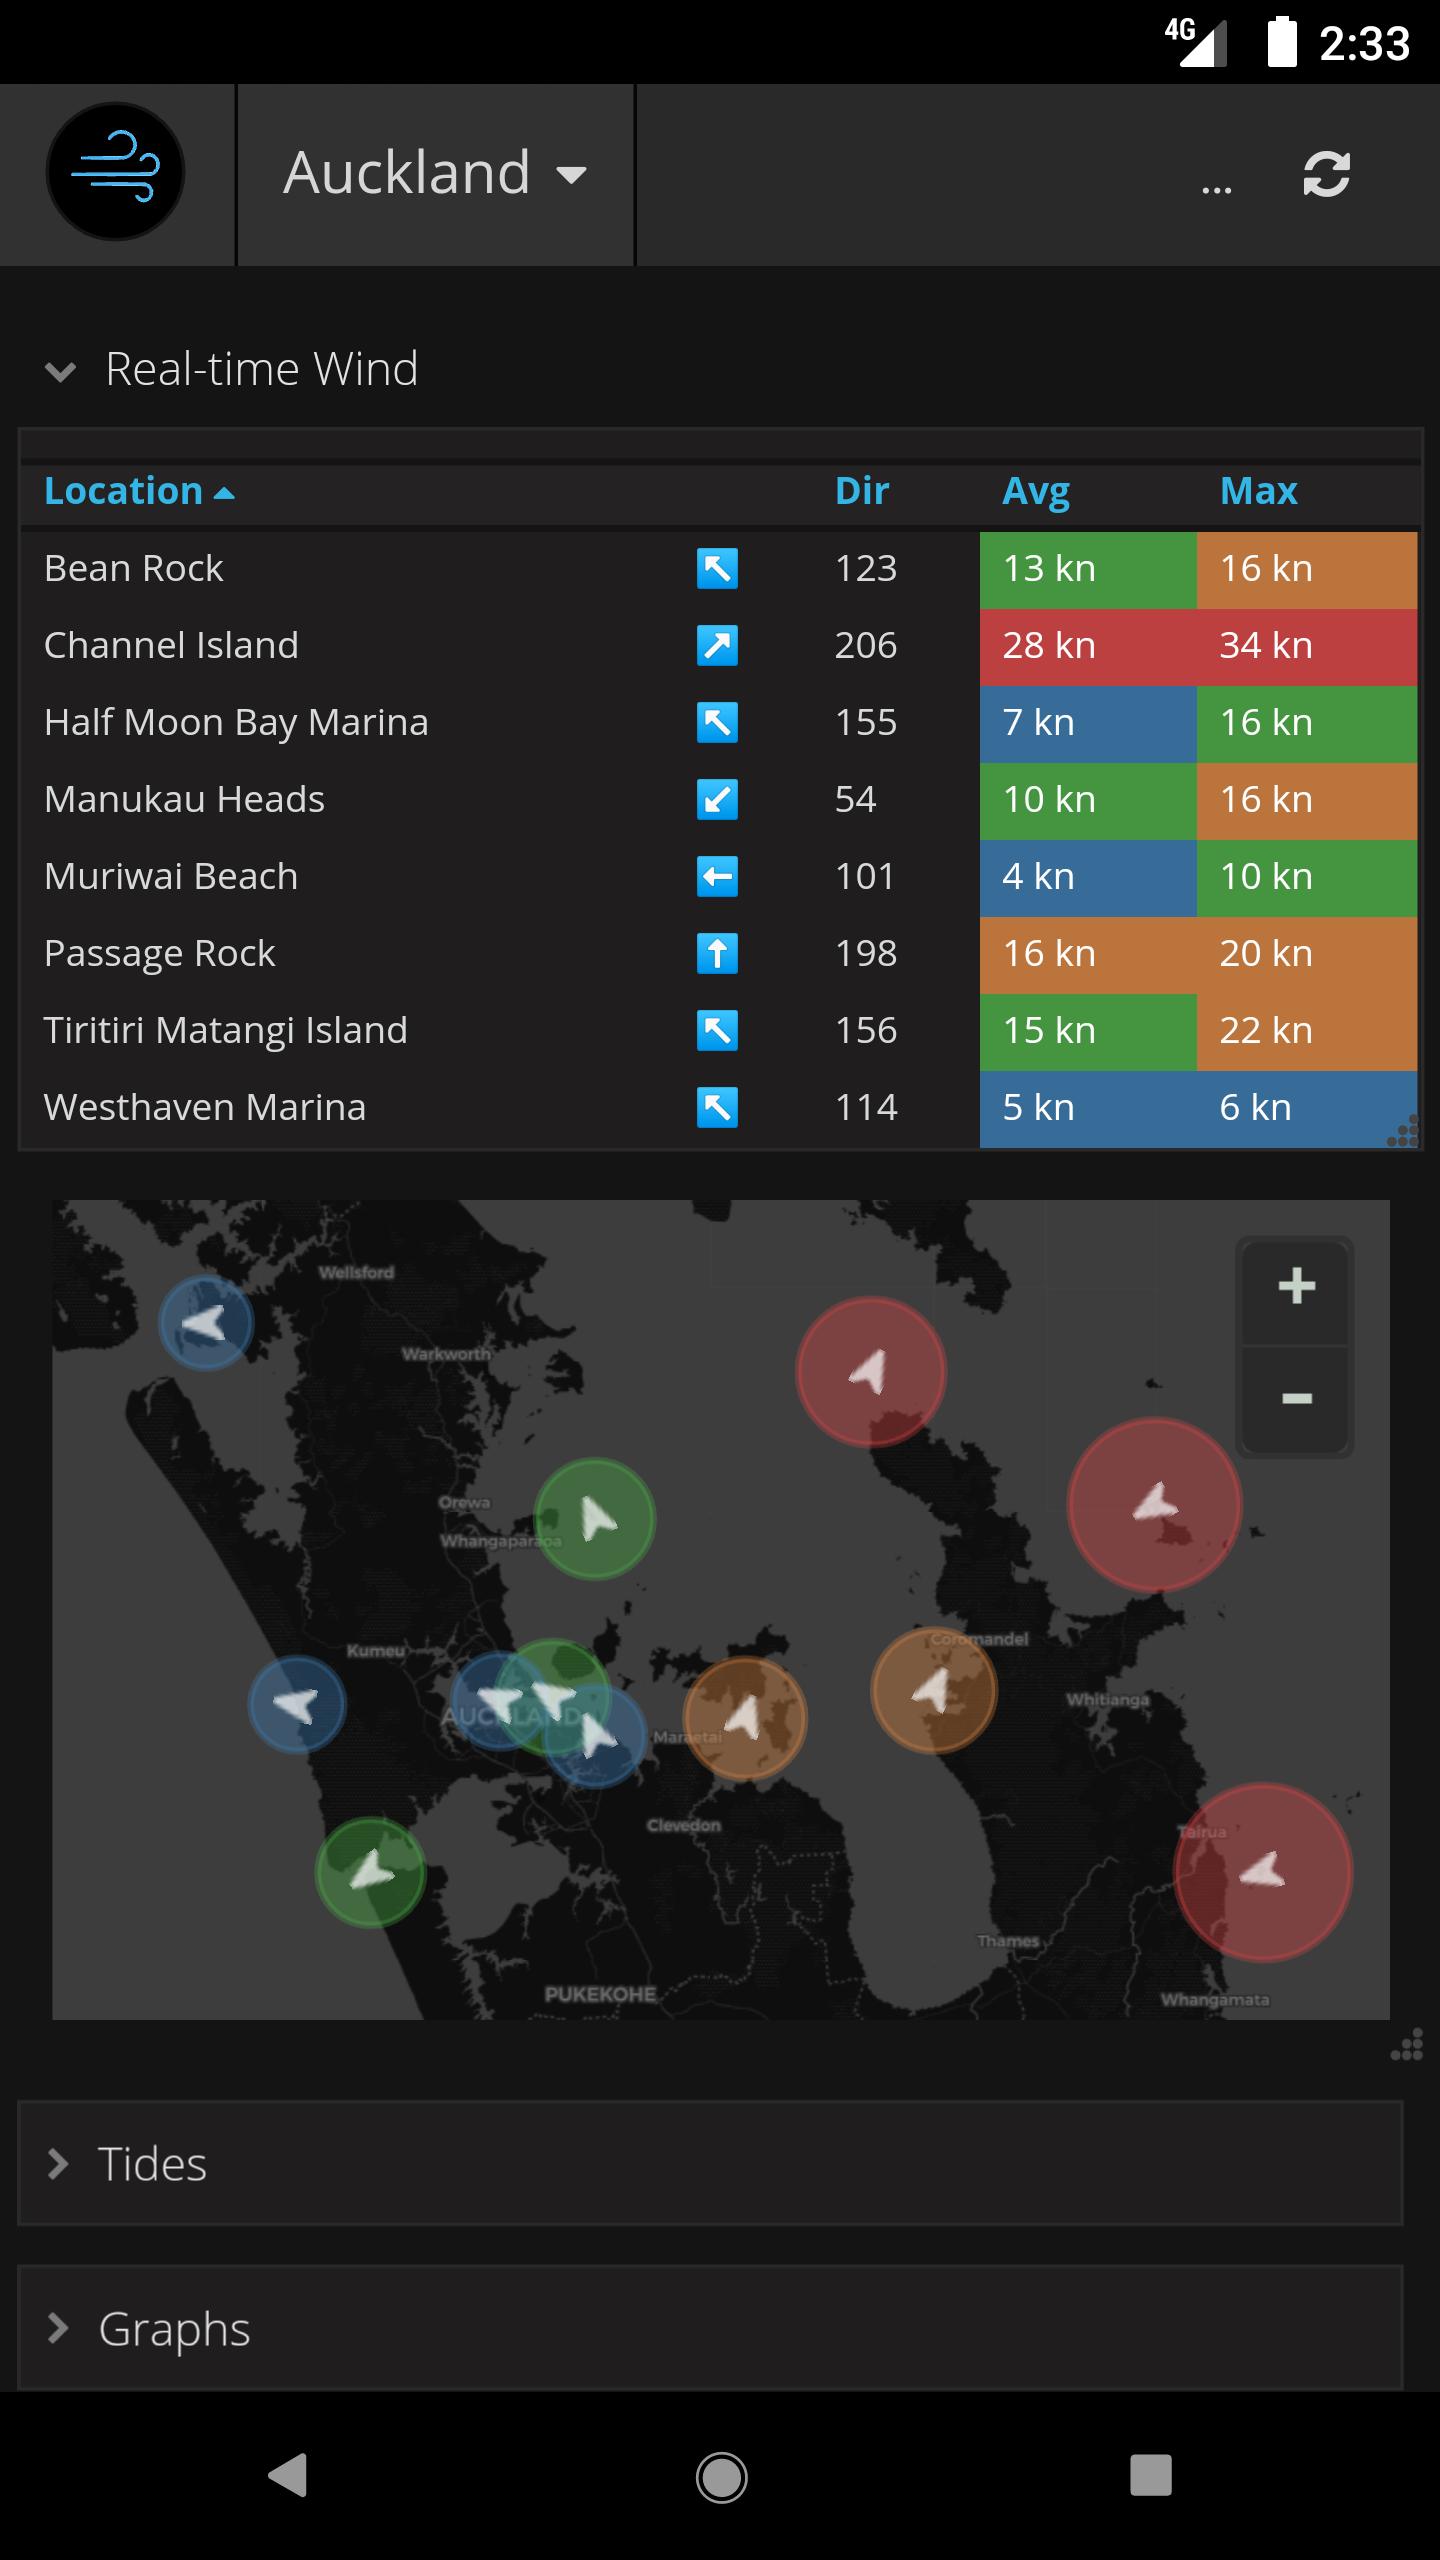This screenshot has width=1440, height=2560.
Task: Expand the Tides section
Action: pos(150,2164)
